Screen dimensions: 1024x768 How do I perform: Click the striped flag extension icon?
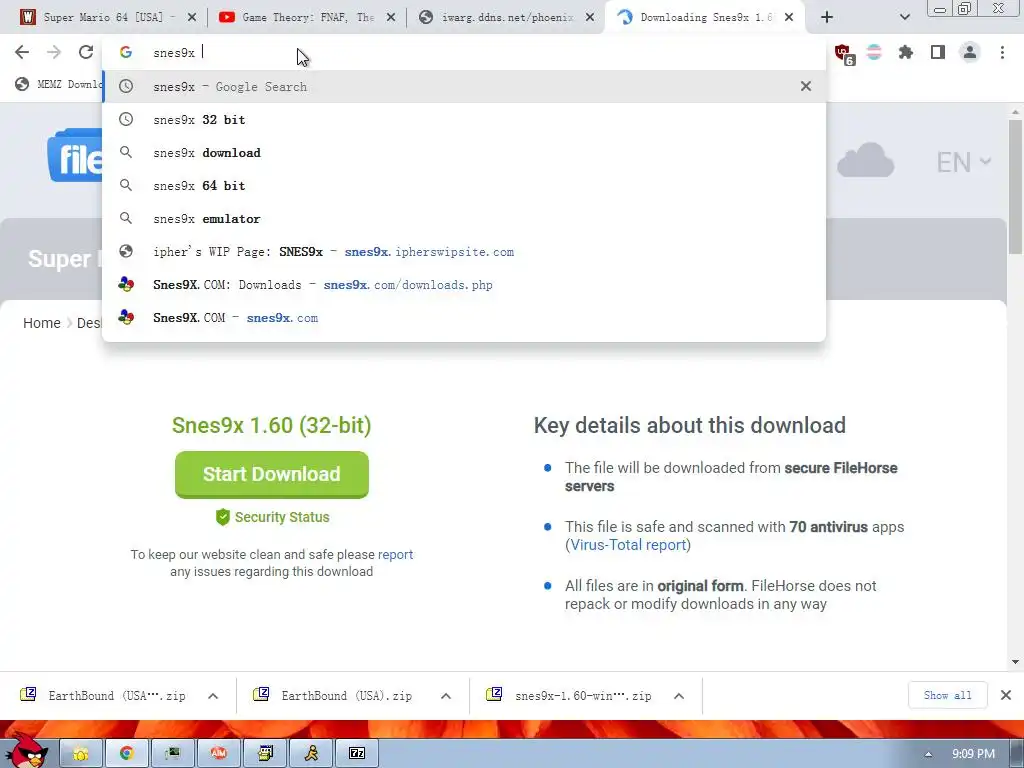point(874,52)
